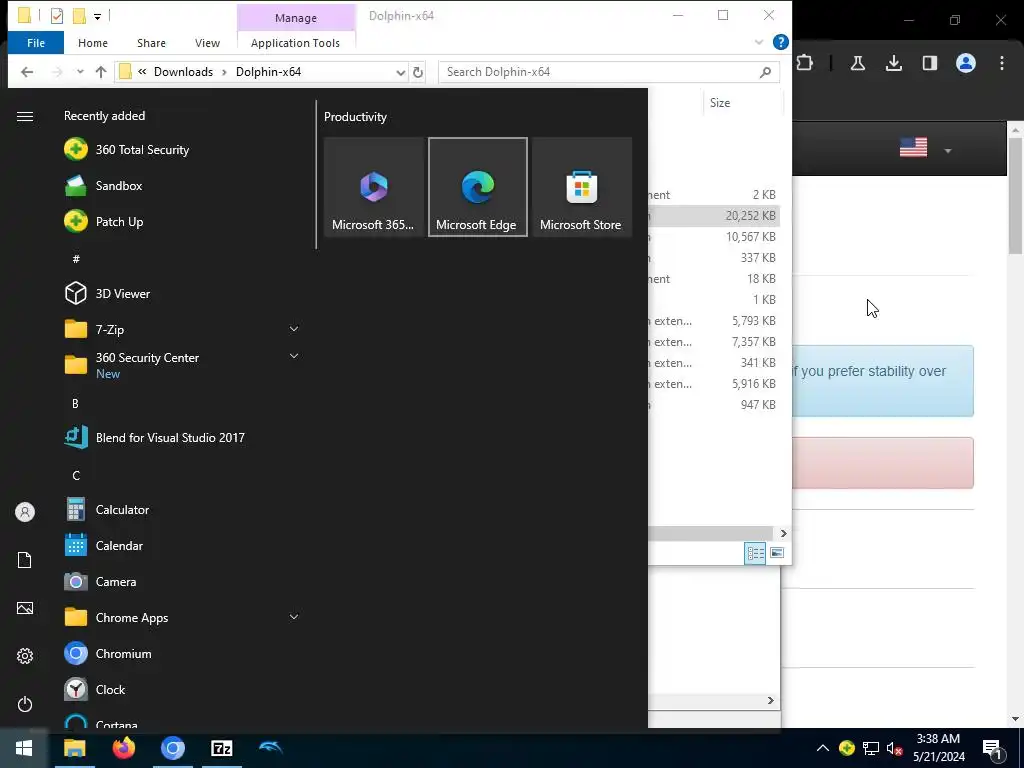Expand the File Explorer ribbon chevron
This screenshot has width=1024, height=768.
[759, 42]
